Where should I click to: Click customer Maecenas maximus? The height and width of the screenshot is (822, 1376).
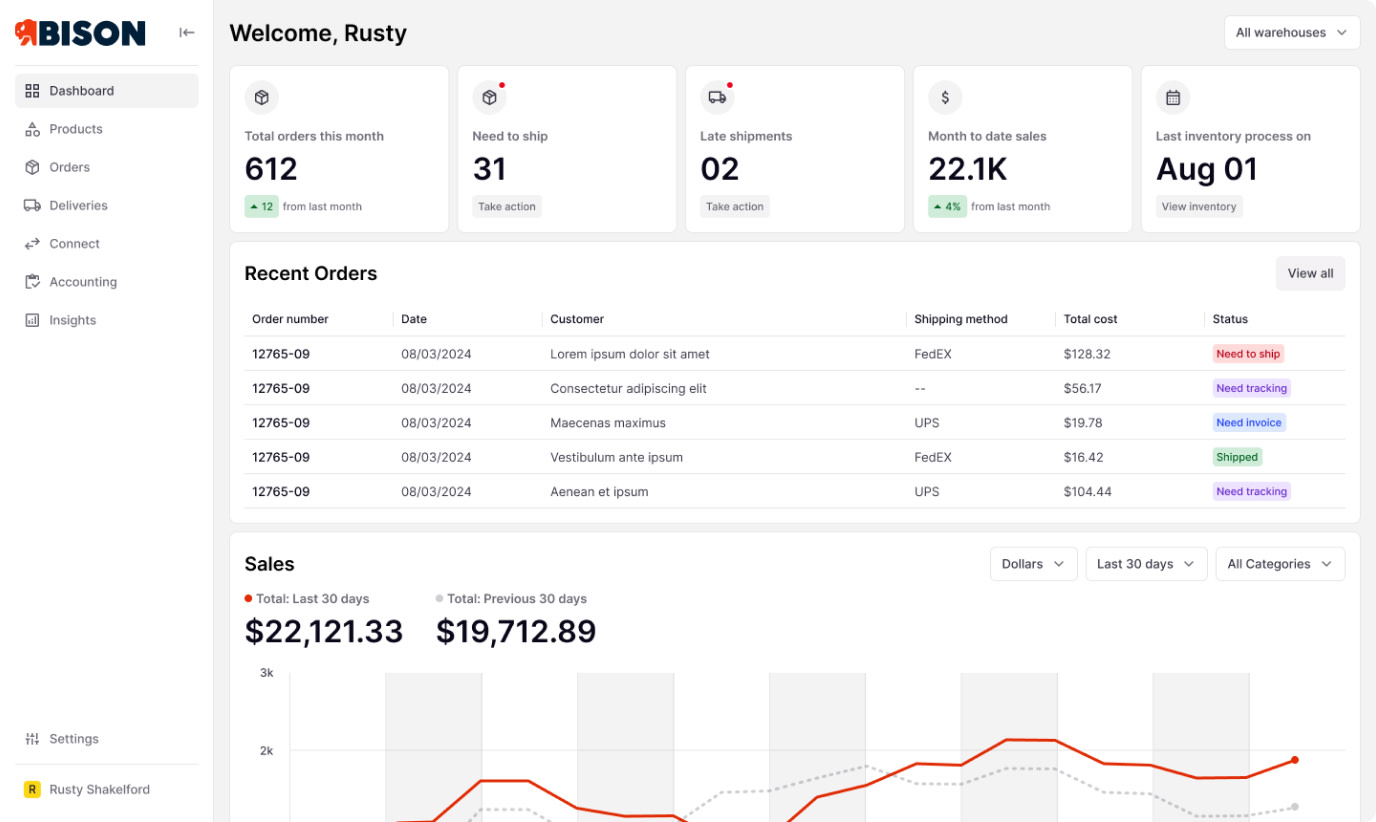(608, 423)
